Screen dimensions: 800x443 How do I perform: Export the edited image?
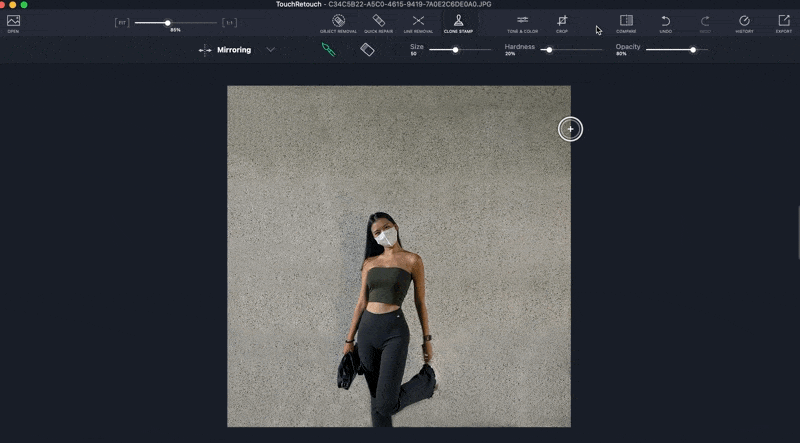[784, 23]
